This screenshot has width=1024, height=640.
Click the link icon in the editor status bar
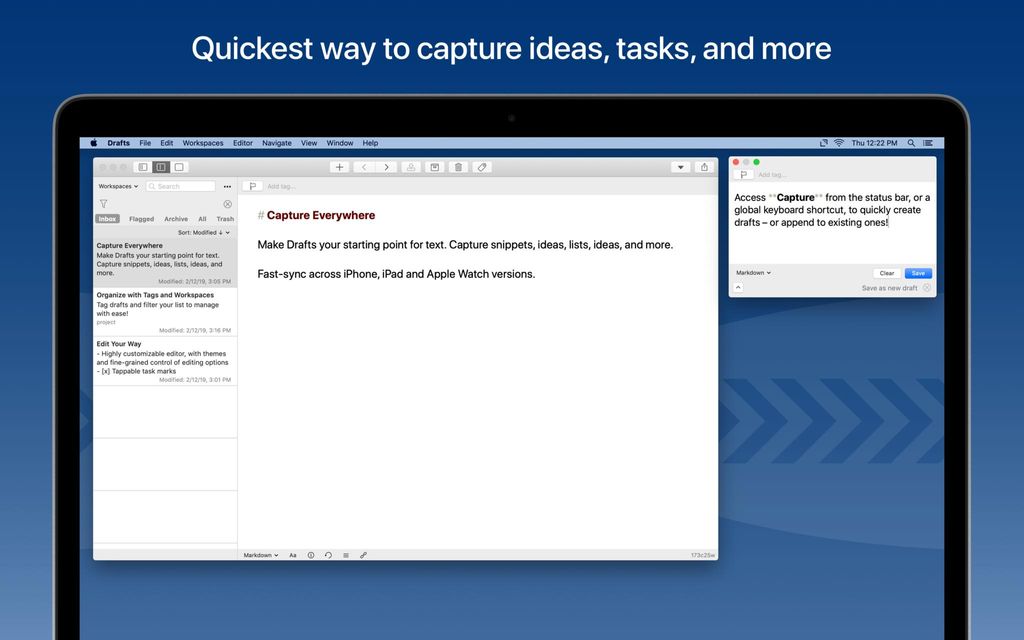click(x=363, y=555)
